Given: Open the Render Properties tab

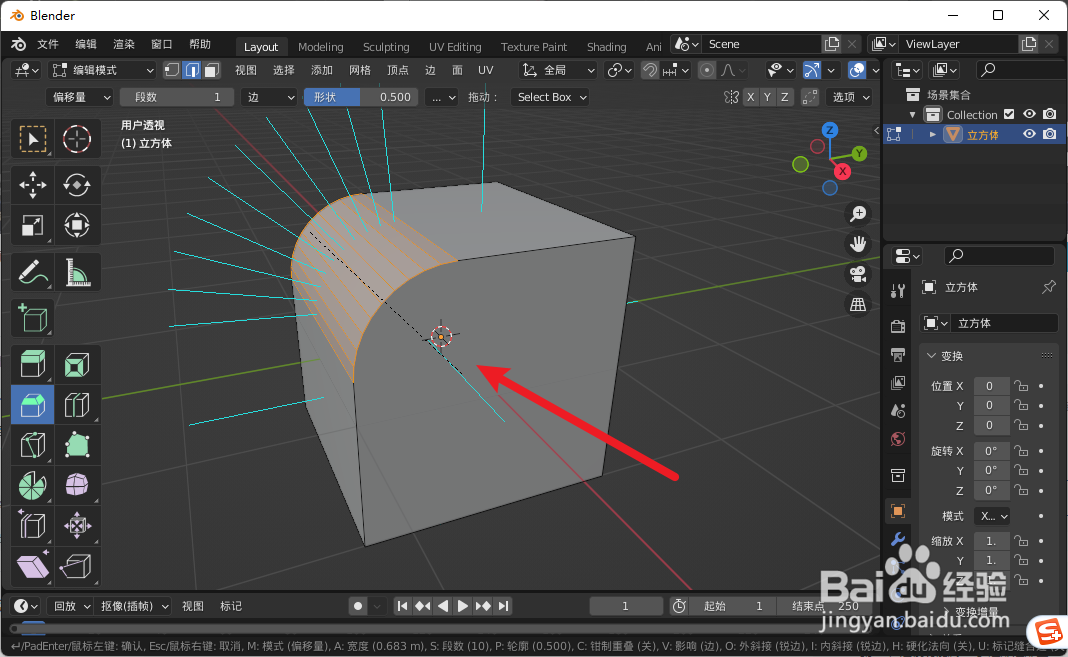Looking at the screenshot, I should [x=897, y=325].
